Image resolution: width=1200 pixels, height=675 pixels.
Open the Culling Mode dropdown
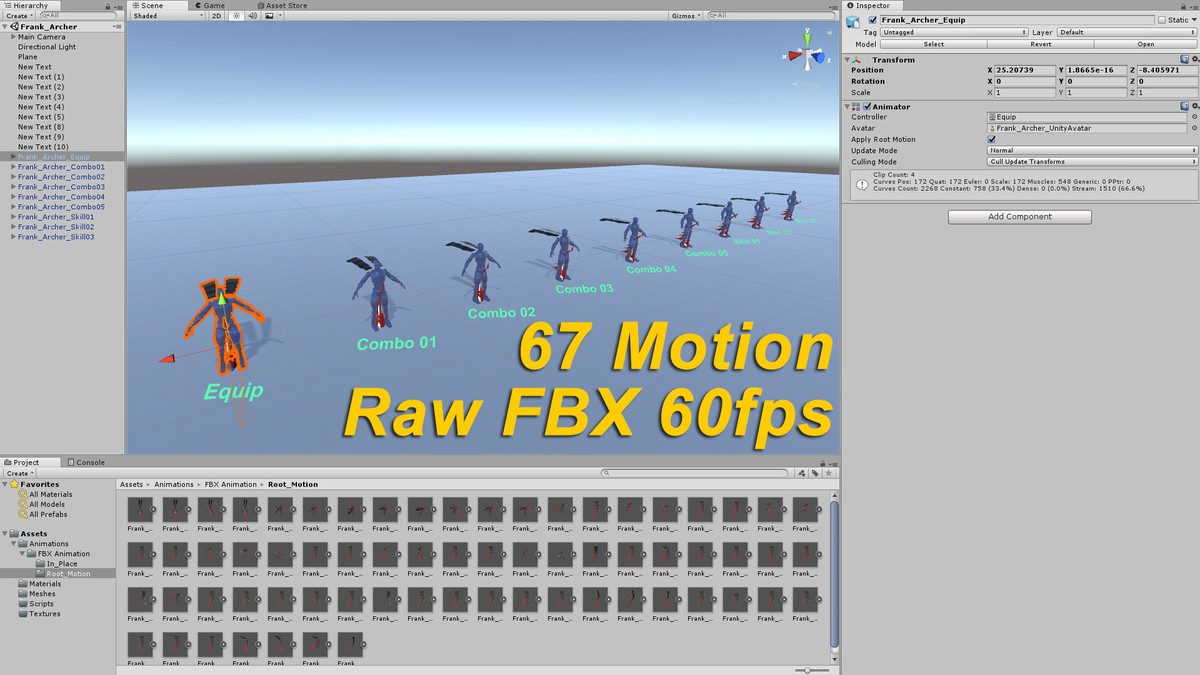coord(1091,161)
